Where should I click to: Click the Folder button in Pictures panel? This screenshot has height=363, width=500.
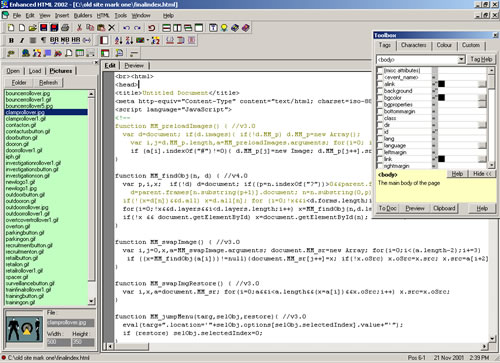(x=19, y=83)
